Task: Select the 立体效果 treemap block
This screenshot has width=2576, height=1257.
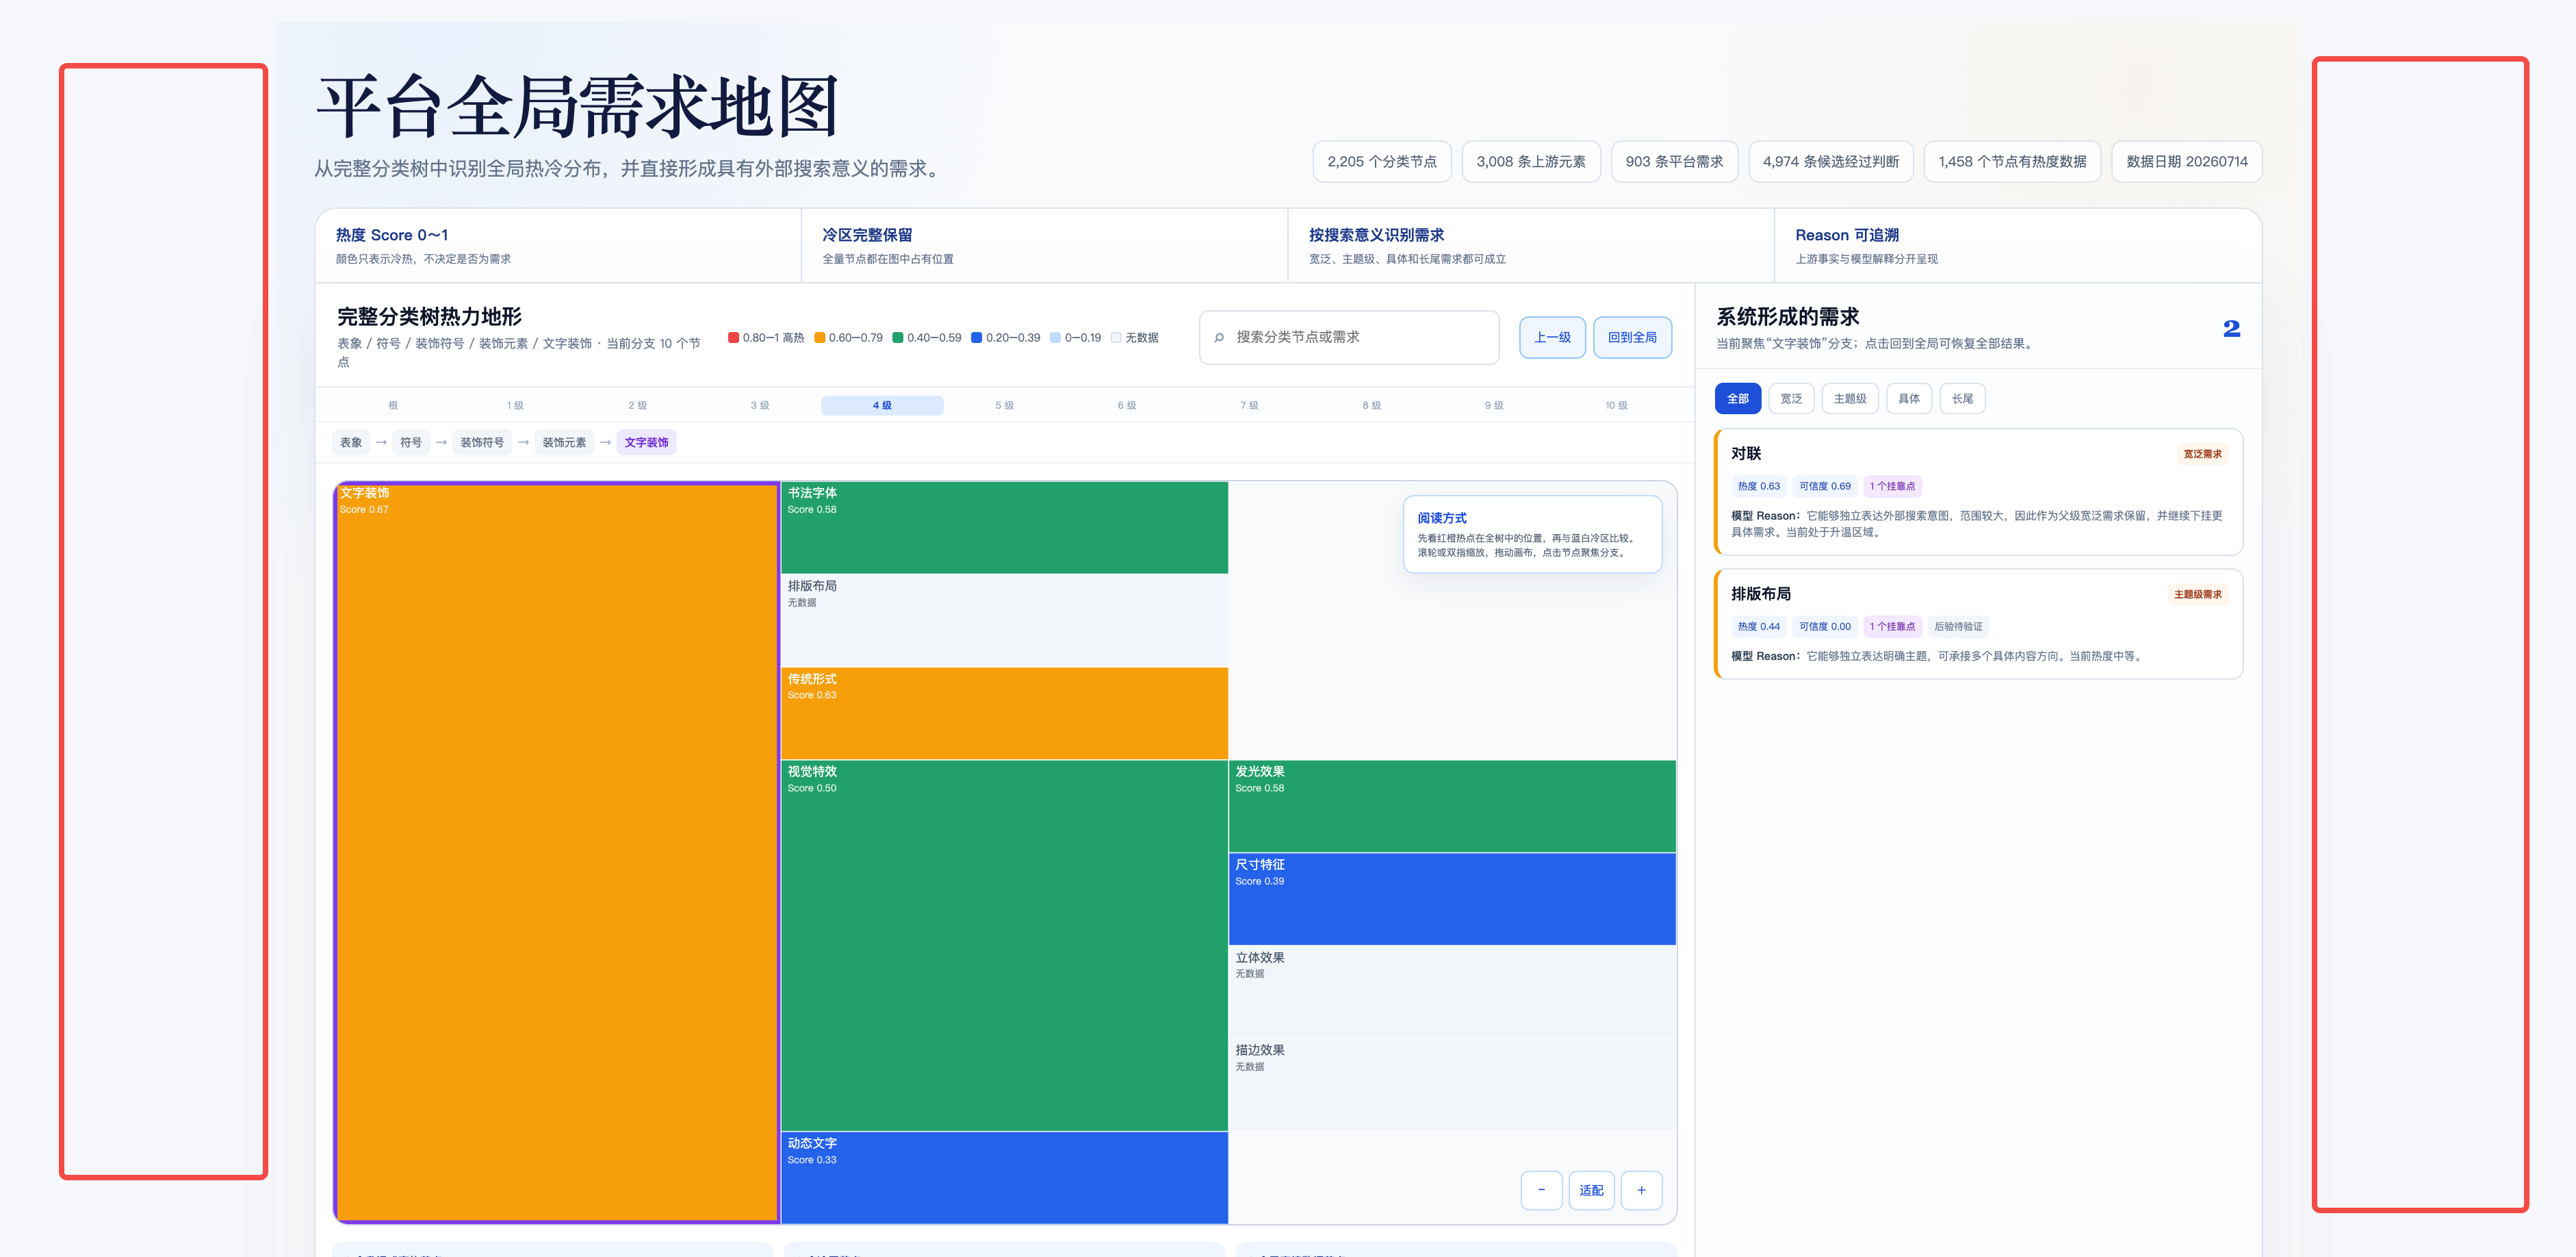Action: pyautogui.click(x=1452, y=992)
